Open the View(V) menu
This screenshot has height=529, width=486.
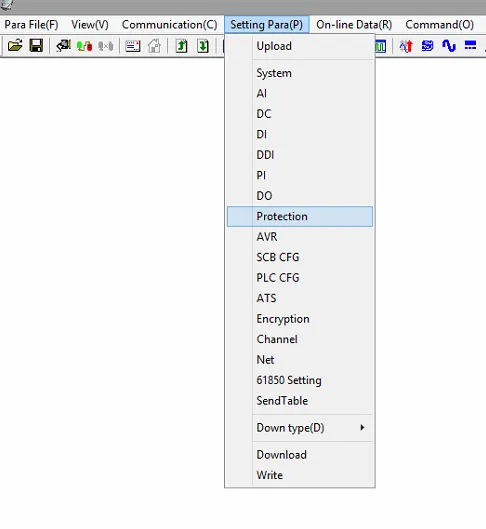pos(90,25)
